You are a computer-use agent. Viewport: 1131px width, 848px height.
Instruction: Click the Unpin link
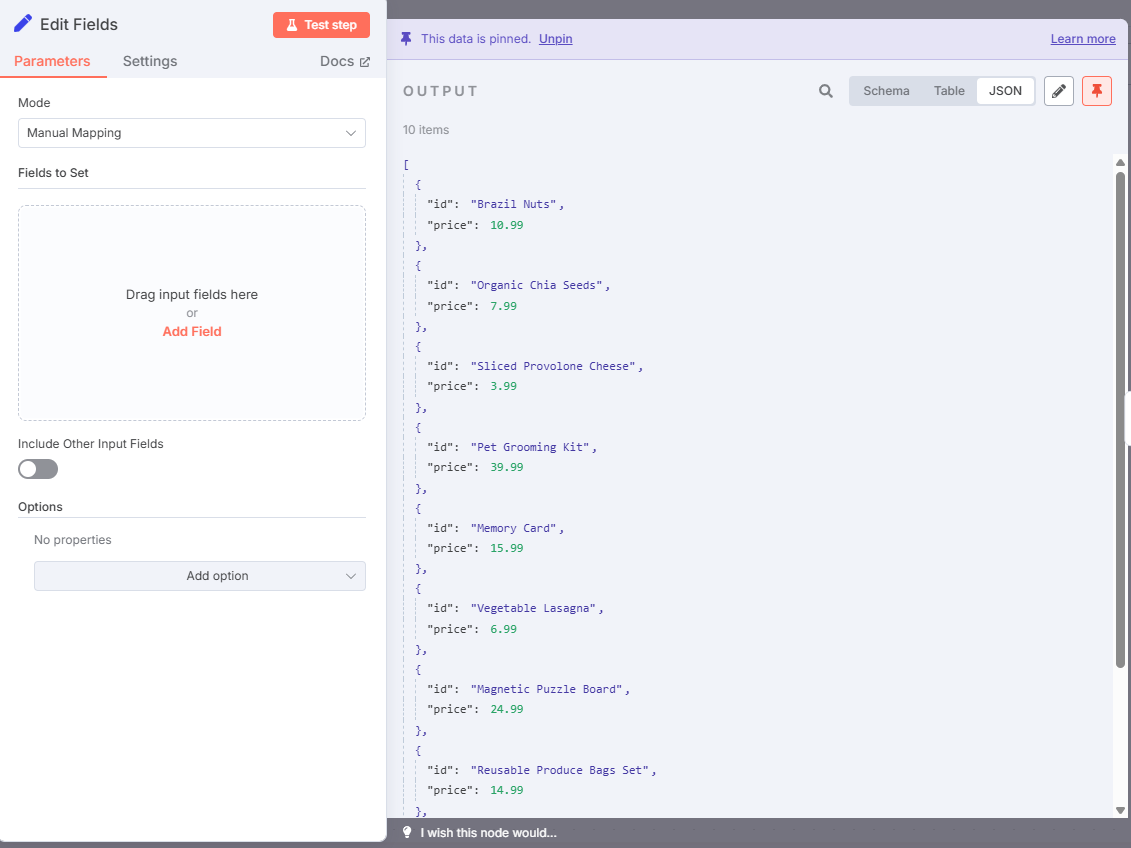coord(555,39)
